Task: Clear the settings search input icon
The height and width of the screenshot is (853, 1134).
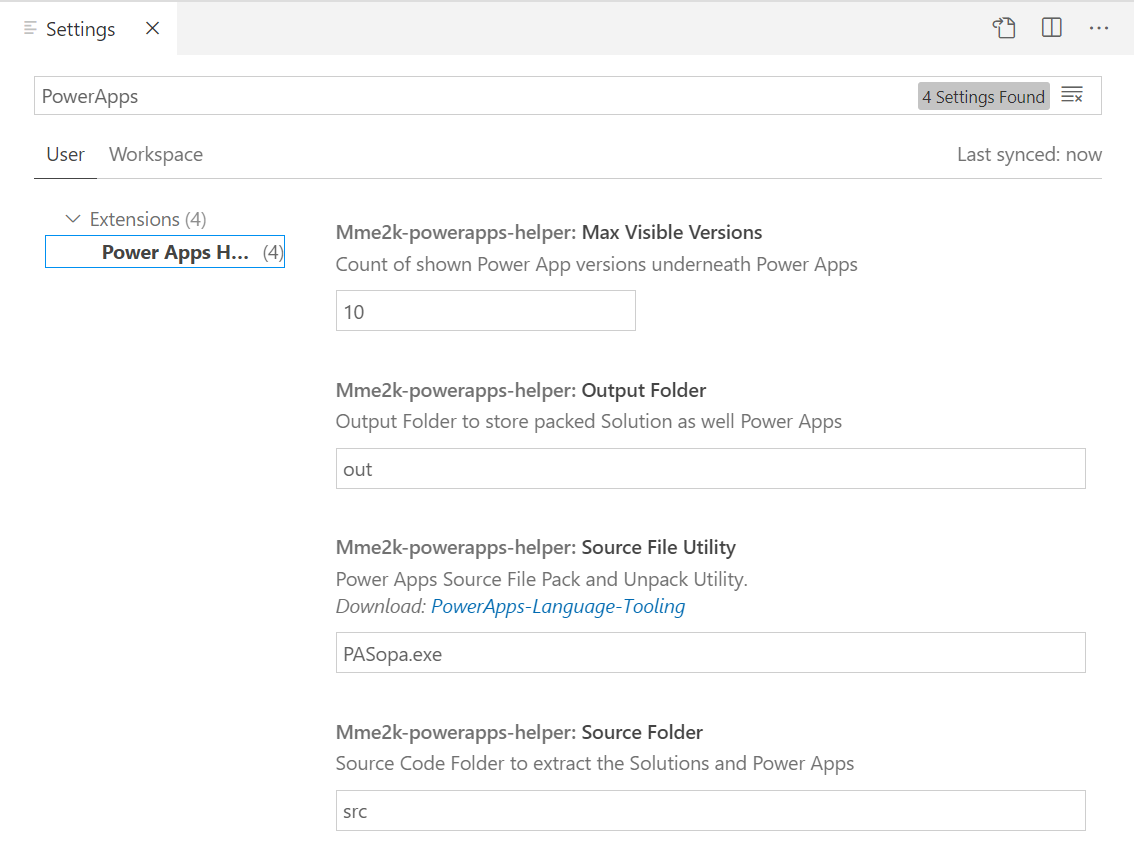Action: 1072,95
